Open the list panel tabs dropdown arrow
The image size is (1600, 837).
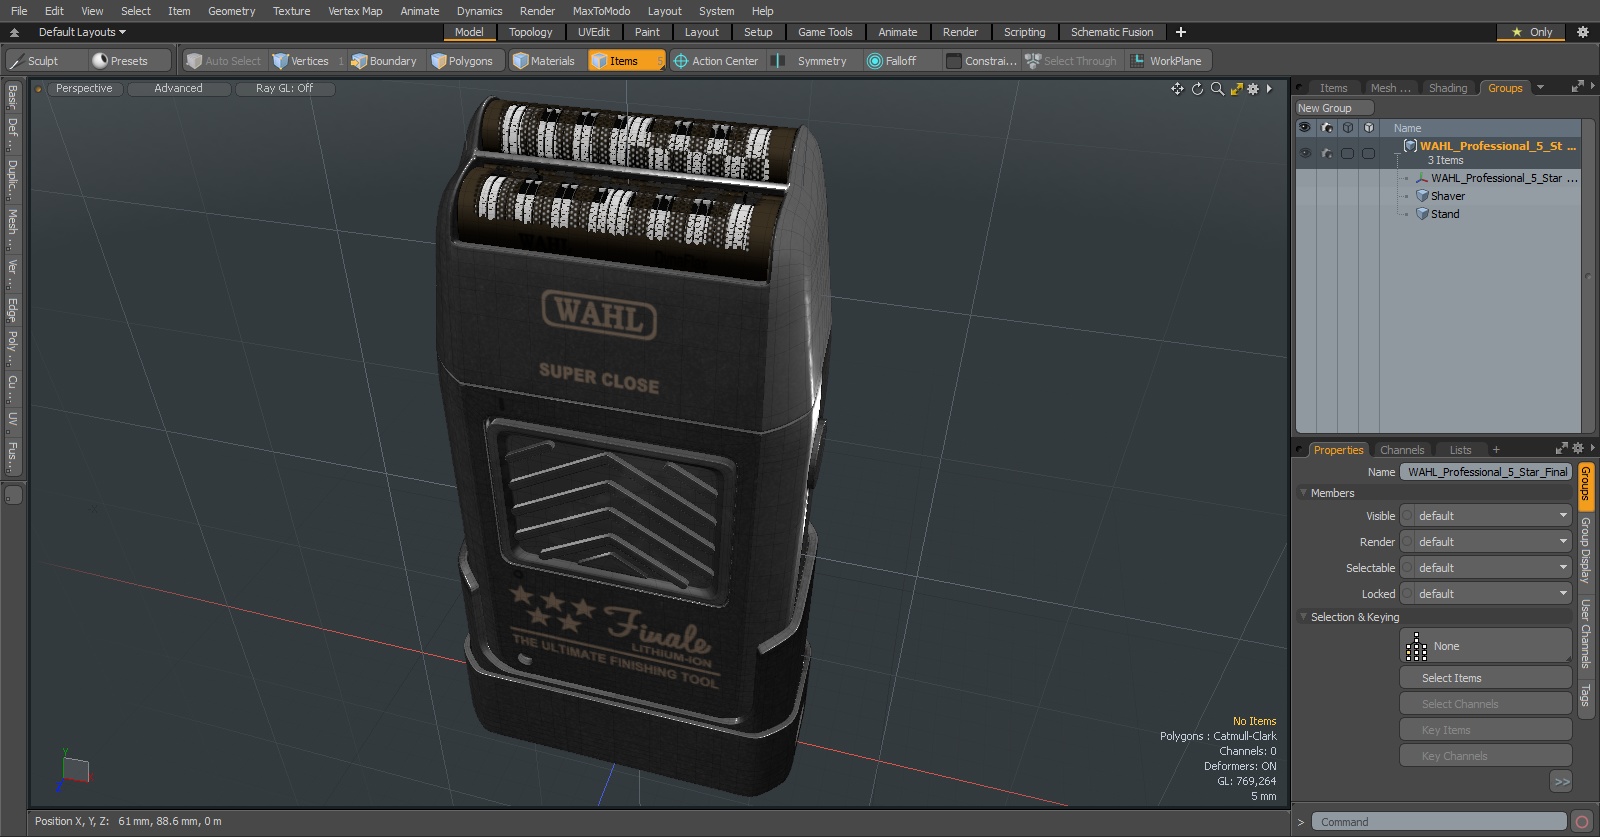pyautogui.click(x=1540, y=87)
